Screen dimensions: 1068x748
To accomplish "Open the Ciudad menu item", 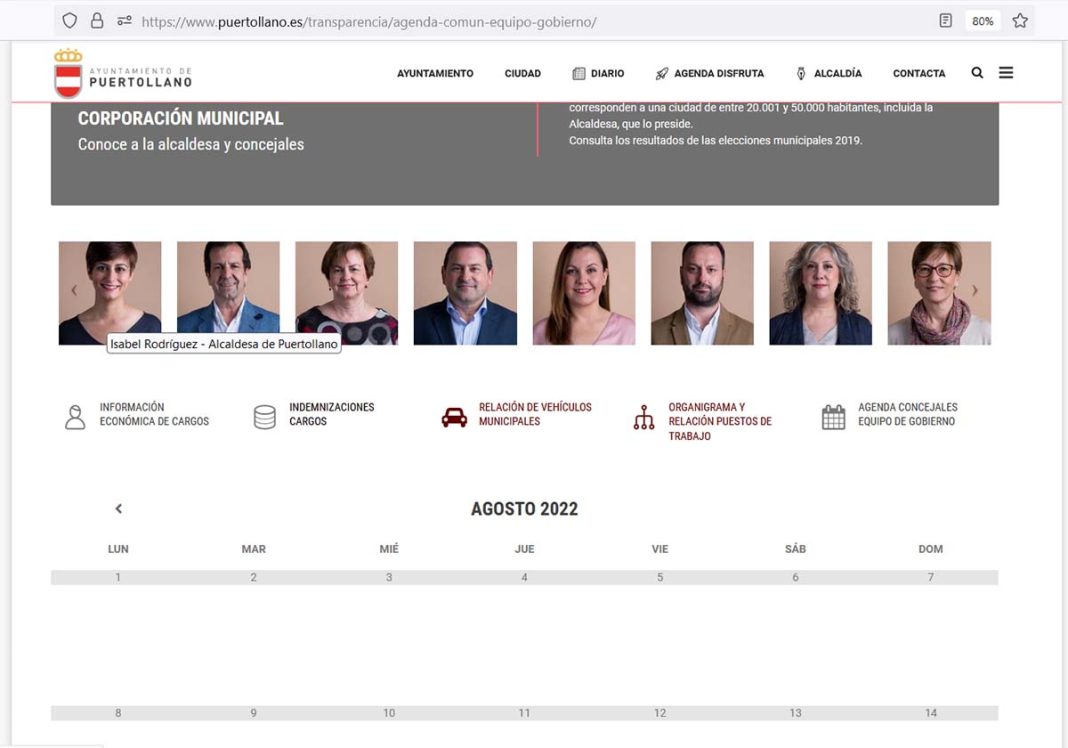I will (522, 74).
